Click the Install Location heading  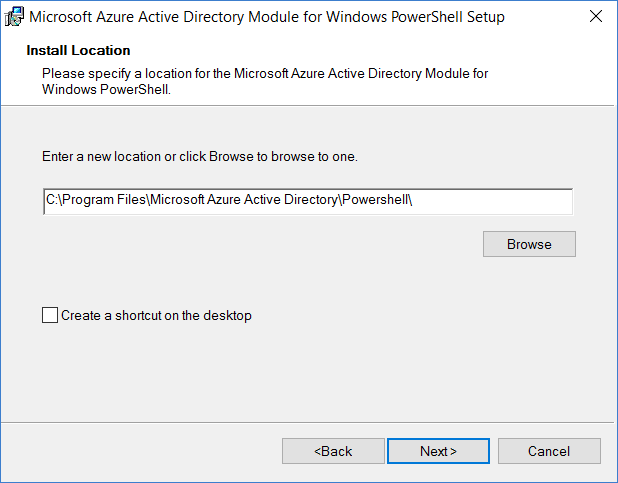pyautogui.click(x=78, y=50)
